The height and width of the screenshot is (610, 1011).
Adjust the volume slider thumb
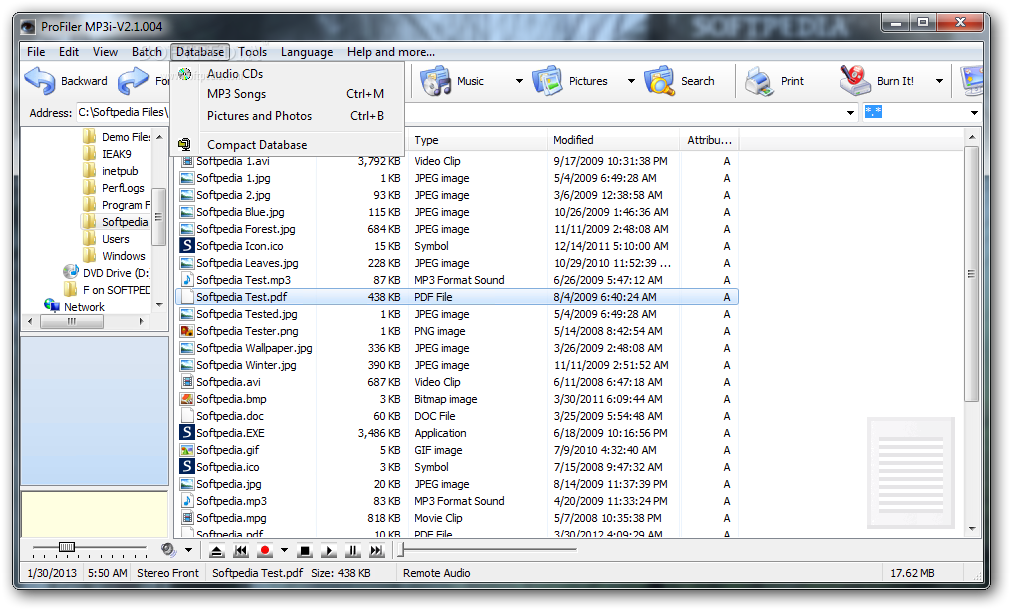(66, 547)
